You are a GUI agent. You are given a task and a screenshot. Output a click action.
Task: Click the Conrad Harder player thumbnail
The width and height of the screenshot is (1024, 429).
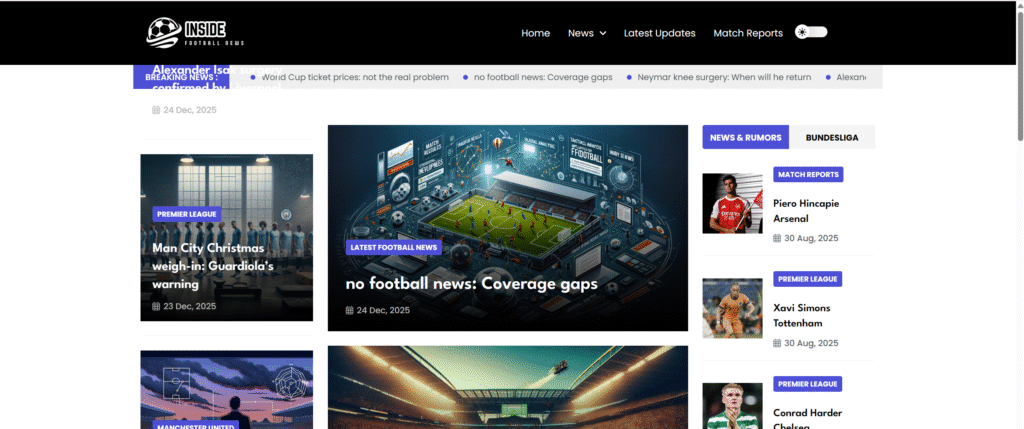pos(732,405)
